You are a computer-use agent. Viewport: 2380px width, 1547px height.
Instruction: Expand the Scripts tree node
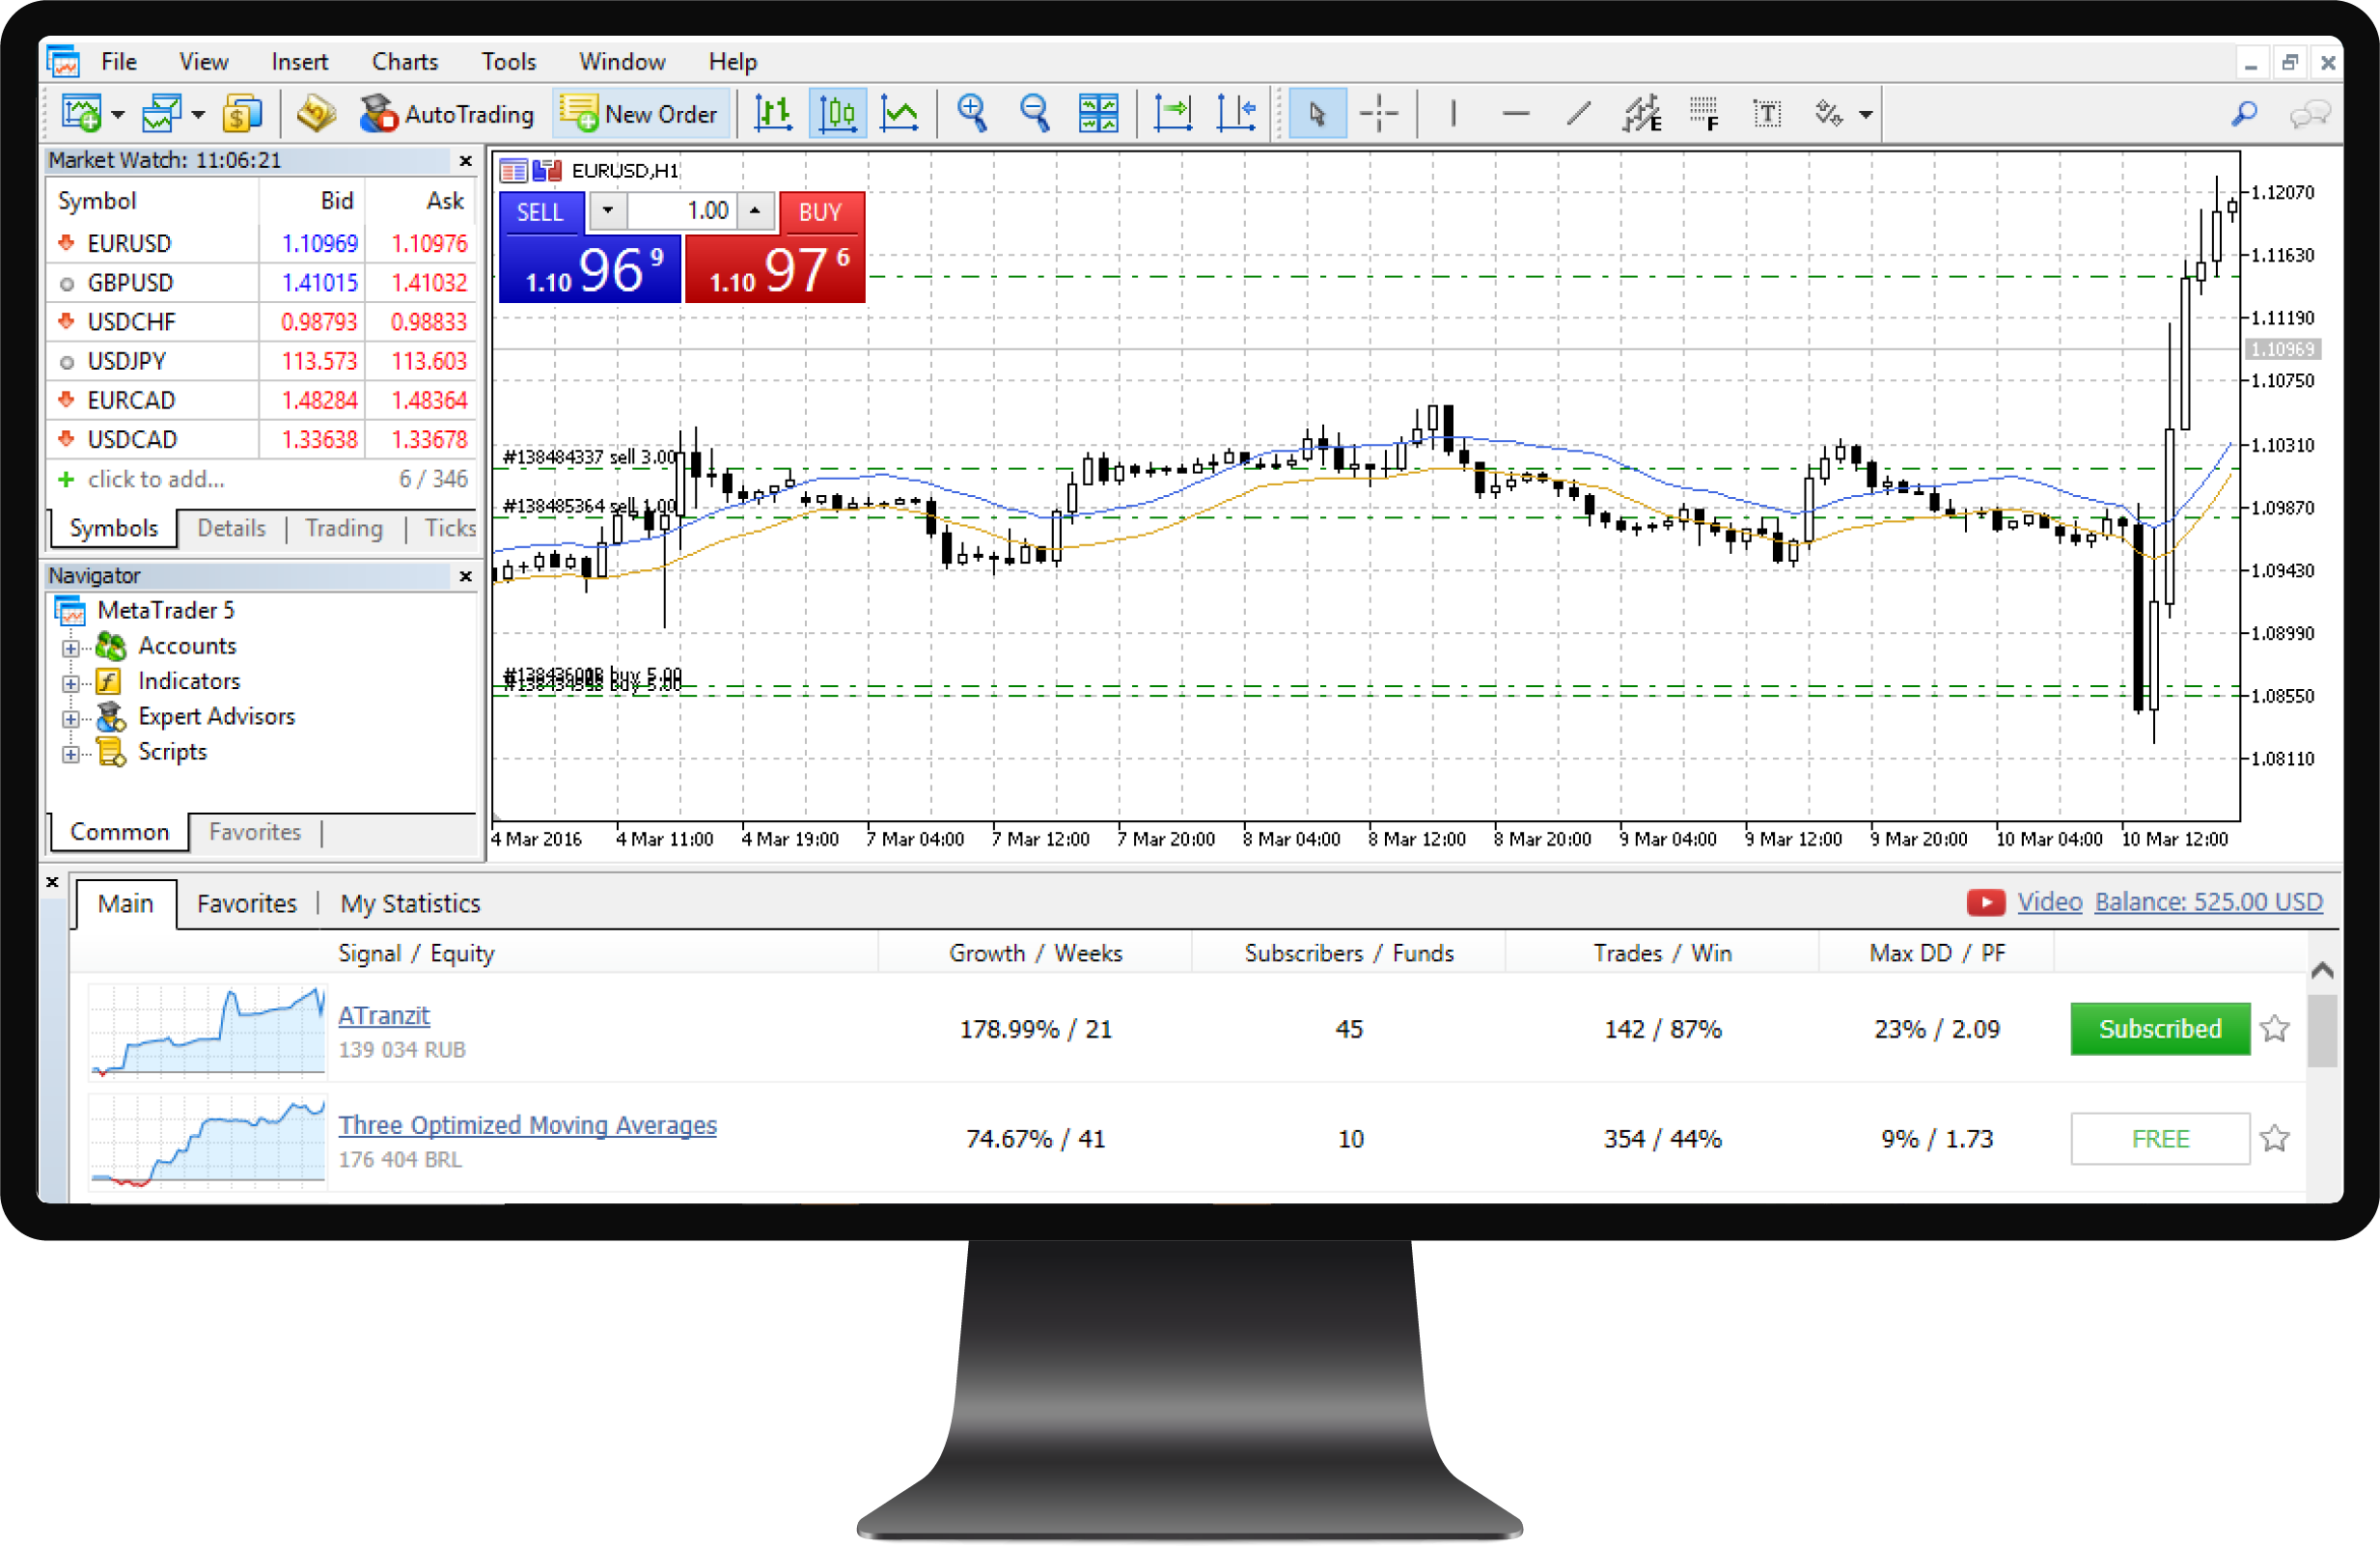point(70,755)
